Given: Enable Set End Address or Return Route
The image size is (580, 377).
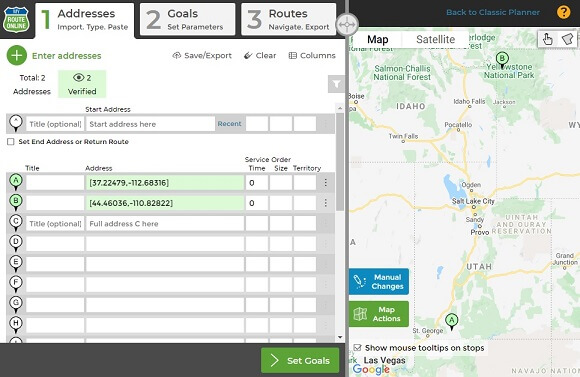Looking at the screenshot, I should [x=11, y=142].
